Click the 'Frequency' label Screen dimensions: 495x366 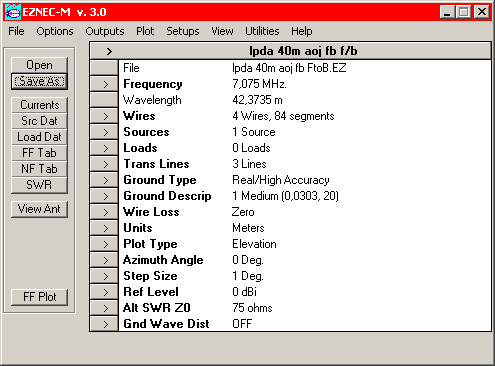coord(153,84)
